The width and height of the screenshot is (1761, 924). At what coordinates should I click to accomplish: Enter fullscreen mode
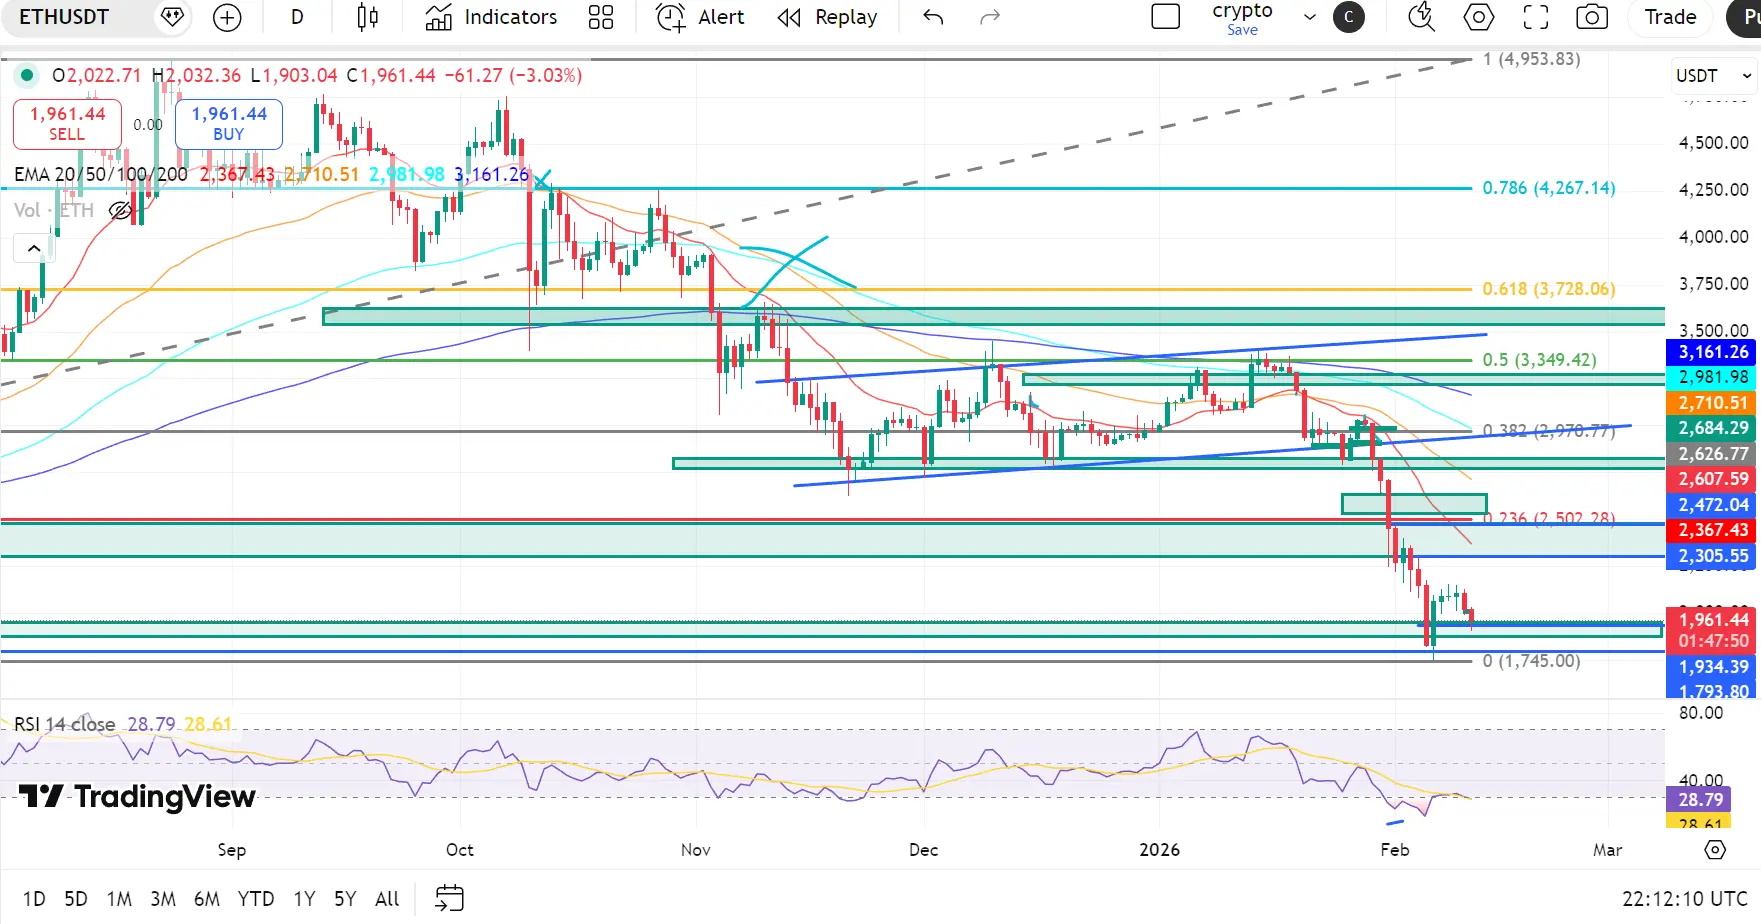[x=1535, y=17]
